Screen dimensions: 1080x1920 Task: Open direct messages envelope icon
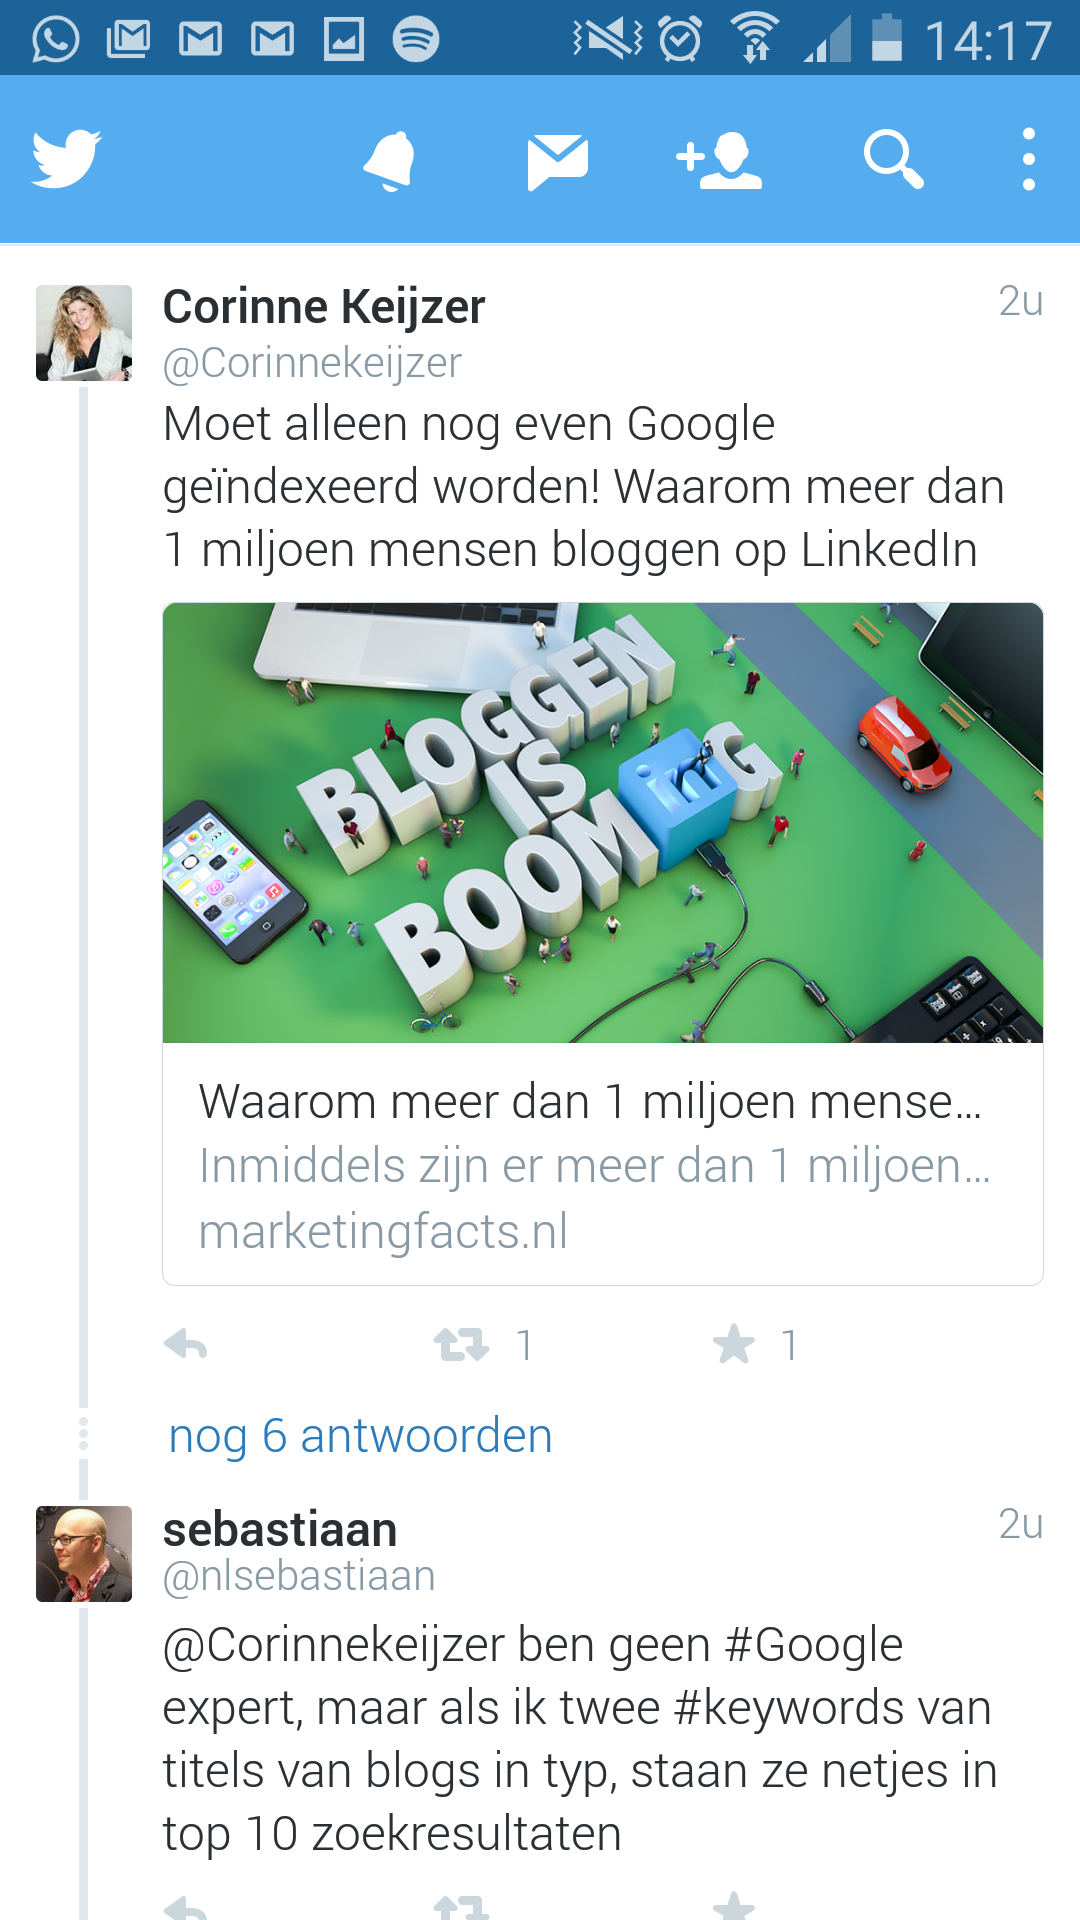(x=557, y=161)
